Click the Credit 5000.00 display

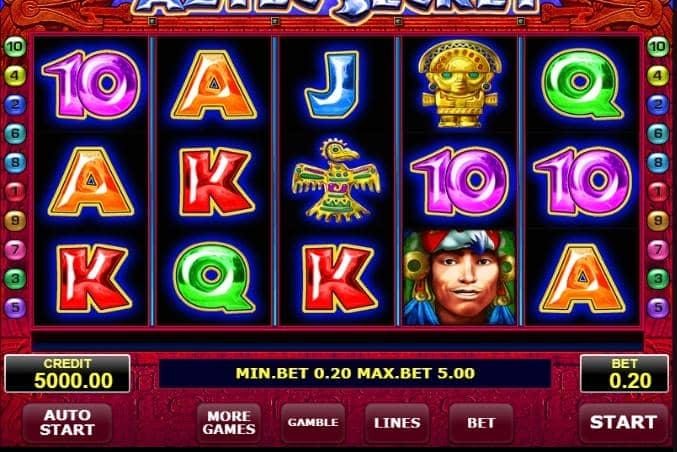point(67,374)
